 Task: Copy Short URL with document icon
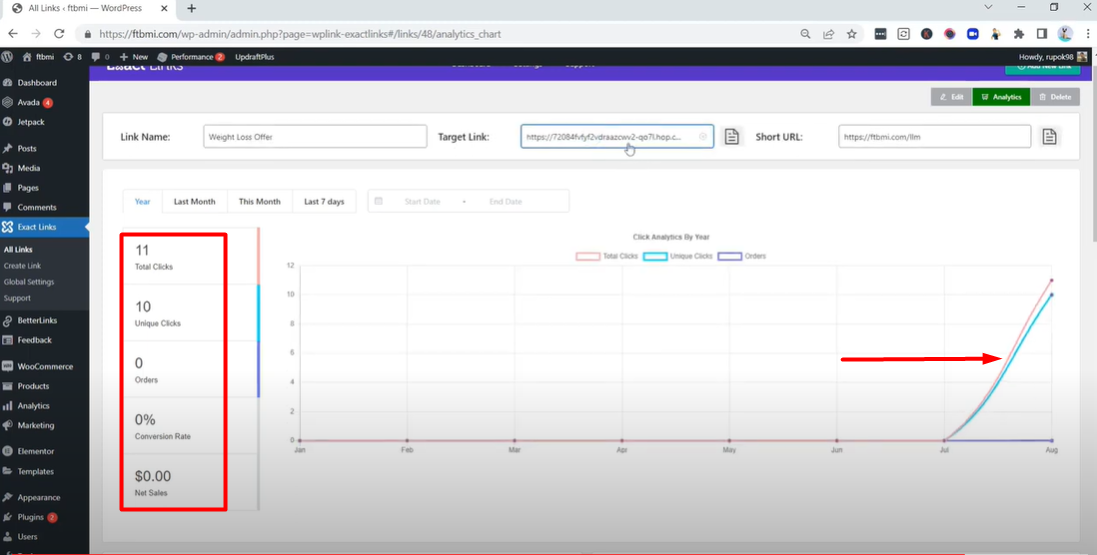click(x=1049, y=136)
